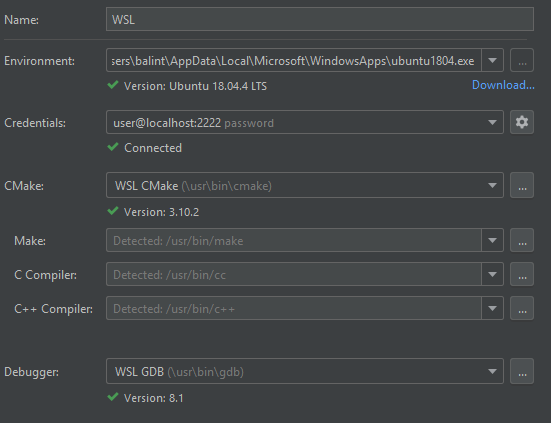Screen dimensions: 551x423
Task: Open the Debugger WSL GDB dropdown
Action: pyautogui.click(x=305, y=371)
